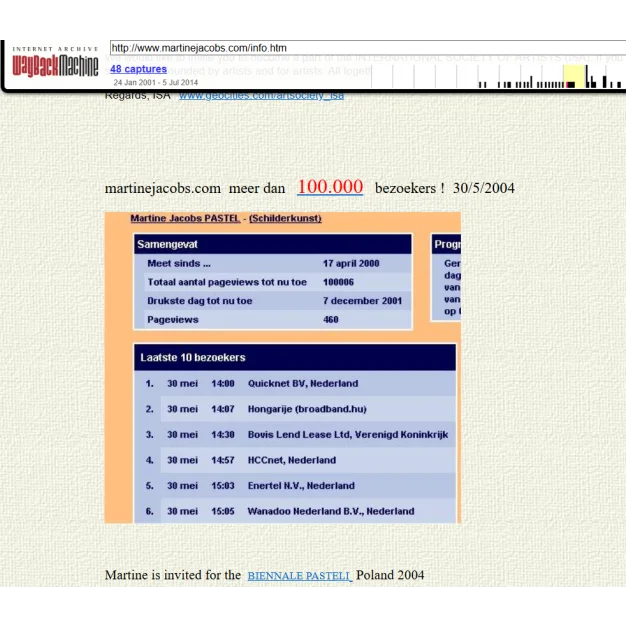
Task: Select the Hongarije (broadband.hu) visitor row
Action: [x=294, y=409]
